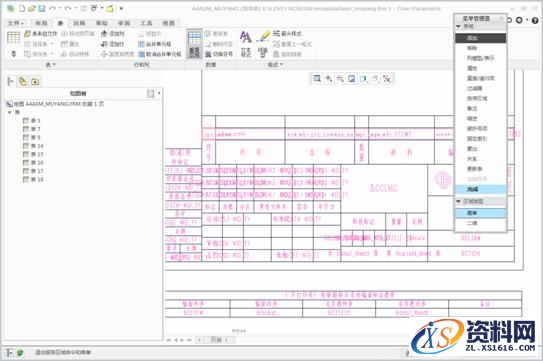Open the 文件 menu dropdown
Screen dimensions: 543x361
click(x=16, y=23)
